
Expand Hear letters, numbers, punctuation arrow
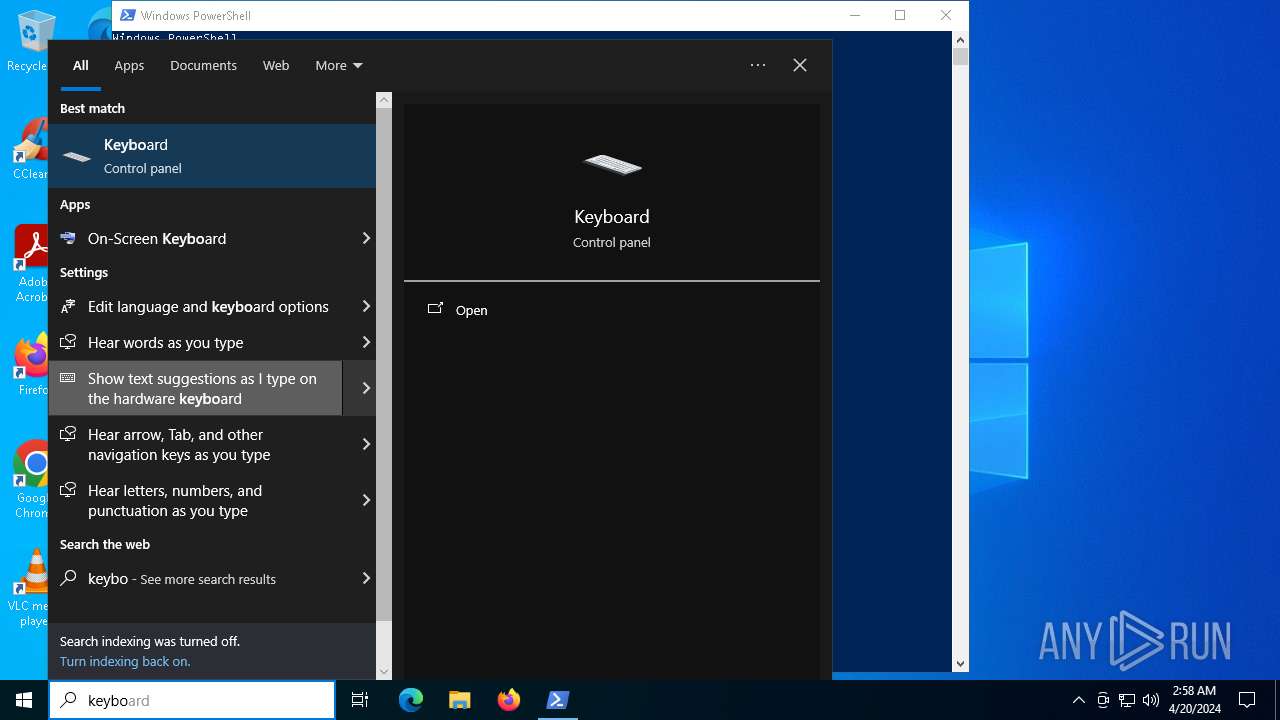click(366, 500)
